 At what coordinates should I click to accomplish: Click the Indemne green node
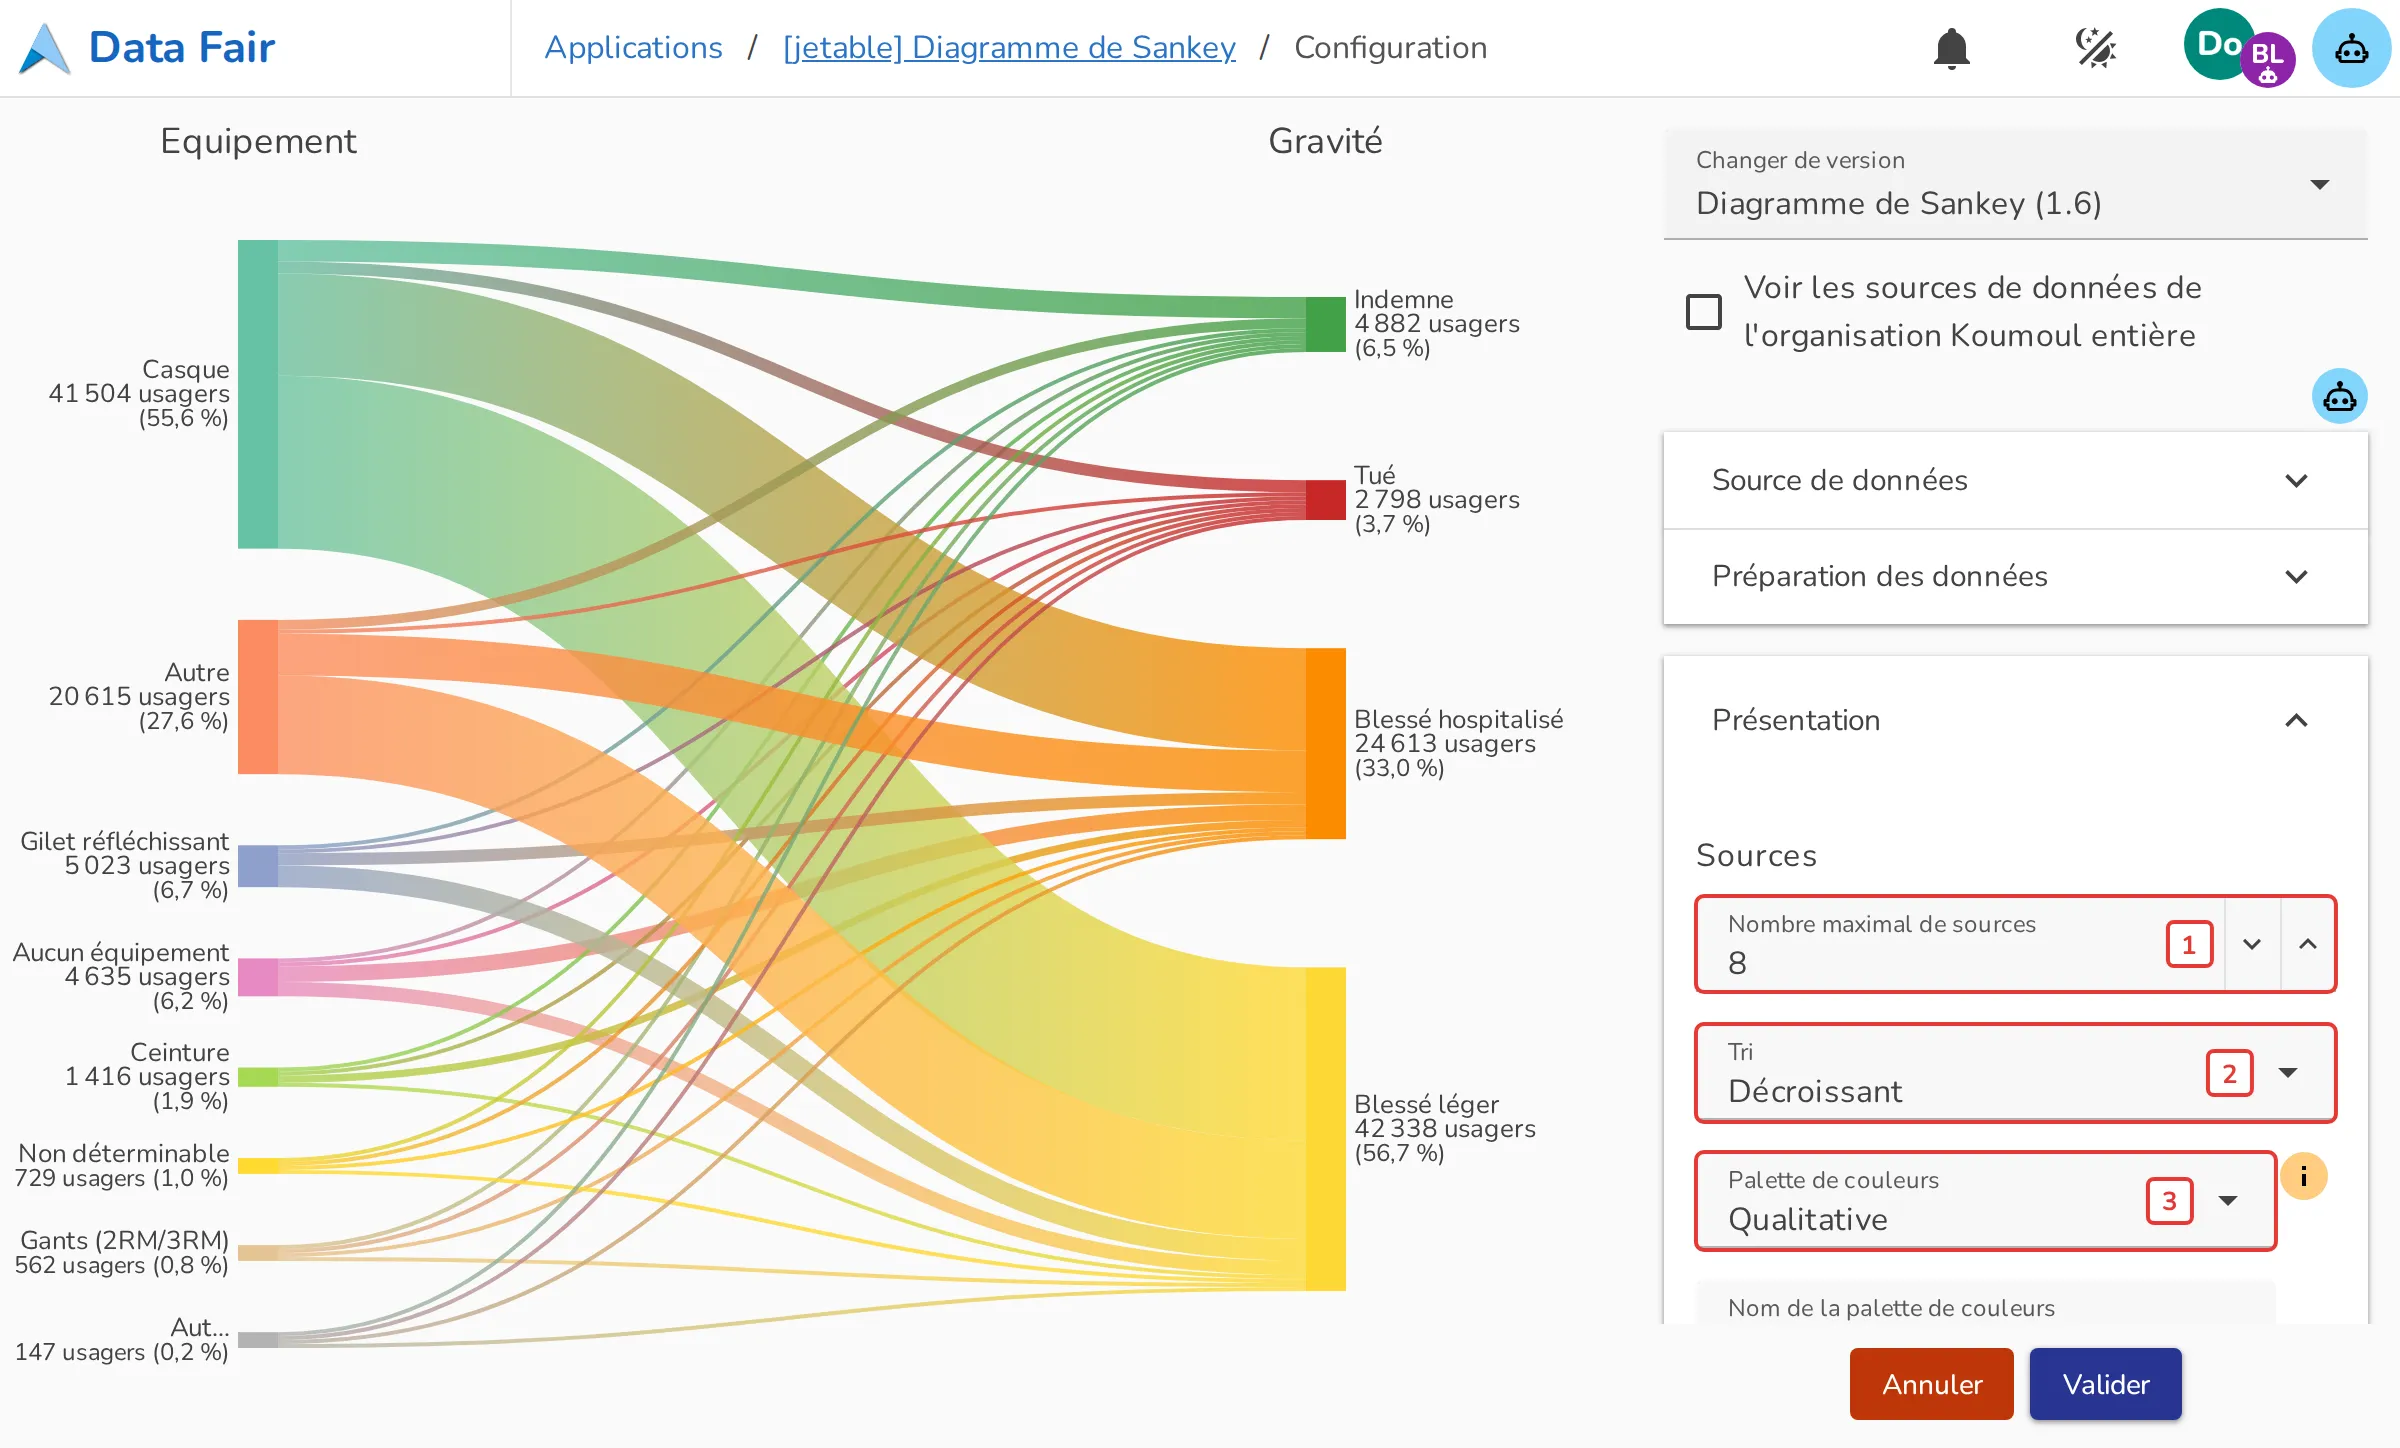pos(1326,324)
